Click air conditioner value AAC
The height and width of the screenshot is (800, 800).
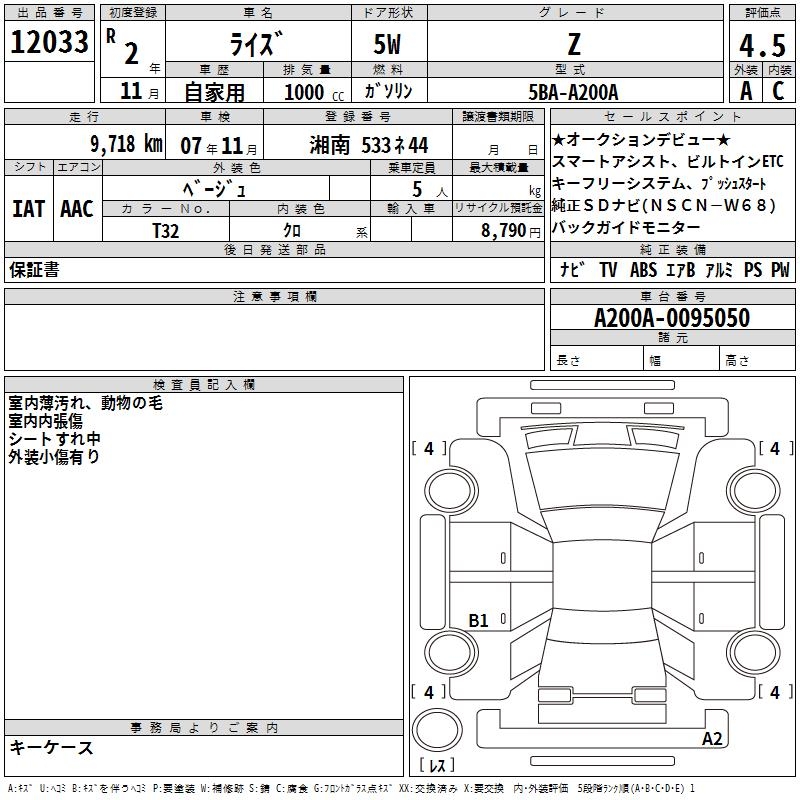77,209
